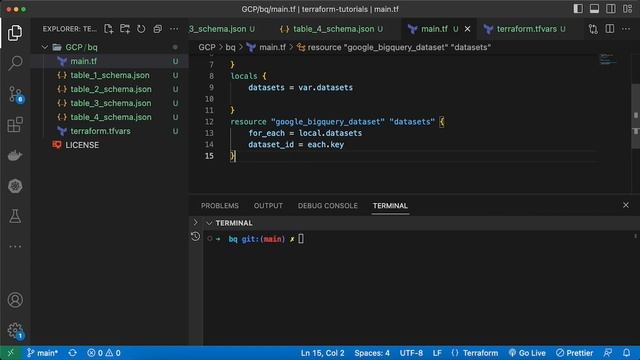This screenshot has height=360, width=640.
Task: Click the GCP breadcrumb segment
Action: click(207, 47)
